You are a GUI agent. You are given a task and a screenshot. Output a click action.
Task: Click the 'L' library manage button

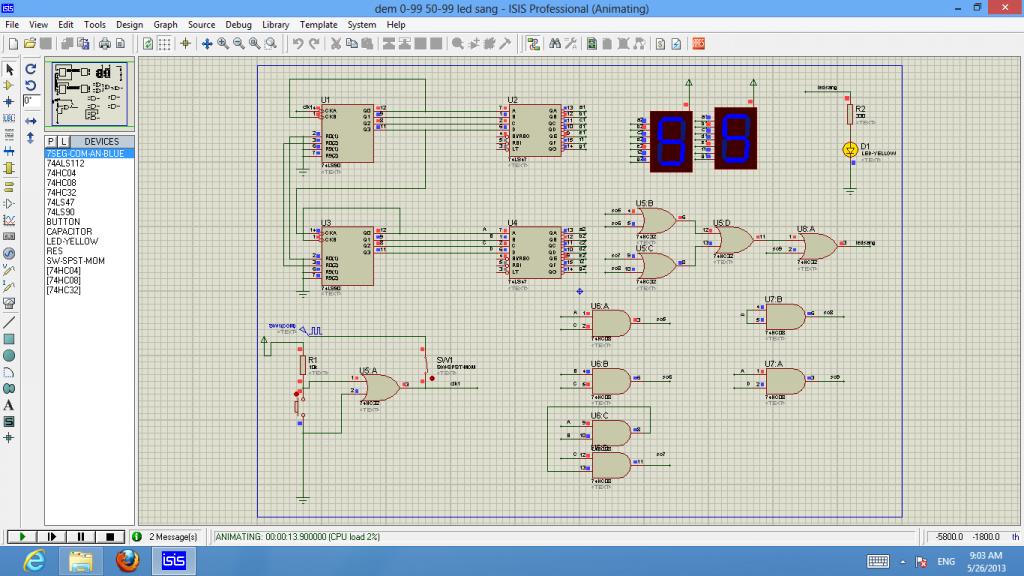64,142
